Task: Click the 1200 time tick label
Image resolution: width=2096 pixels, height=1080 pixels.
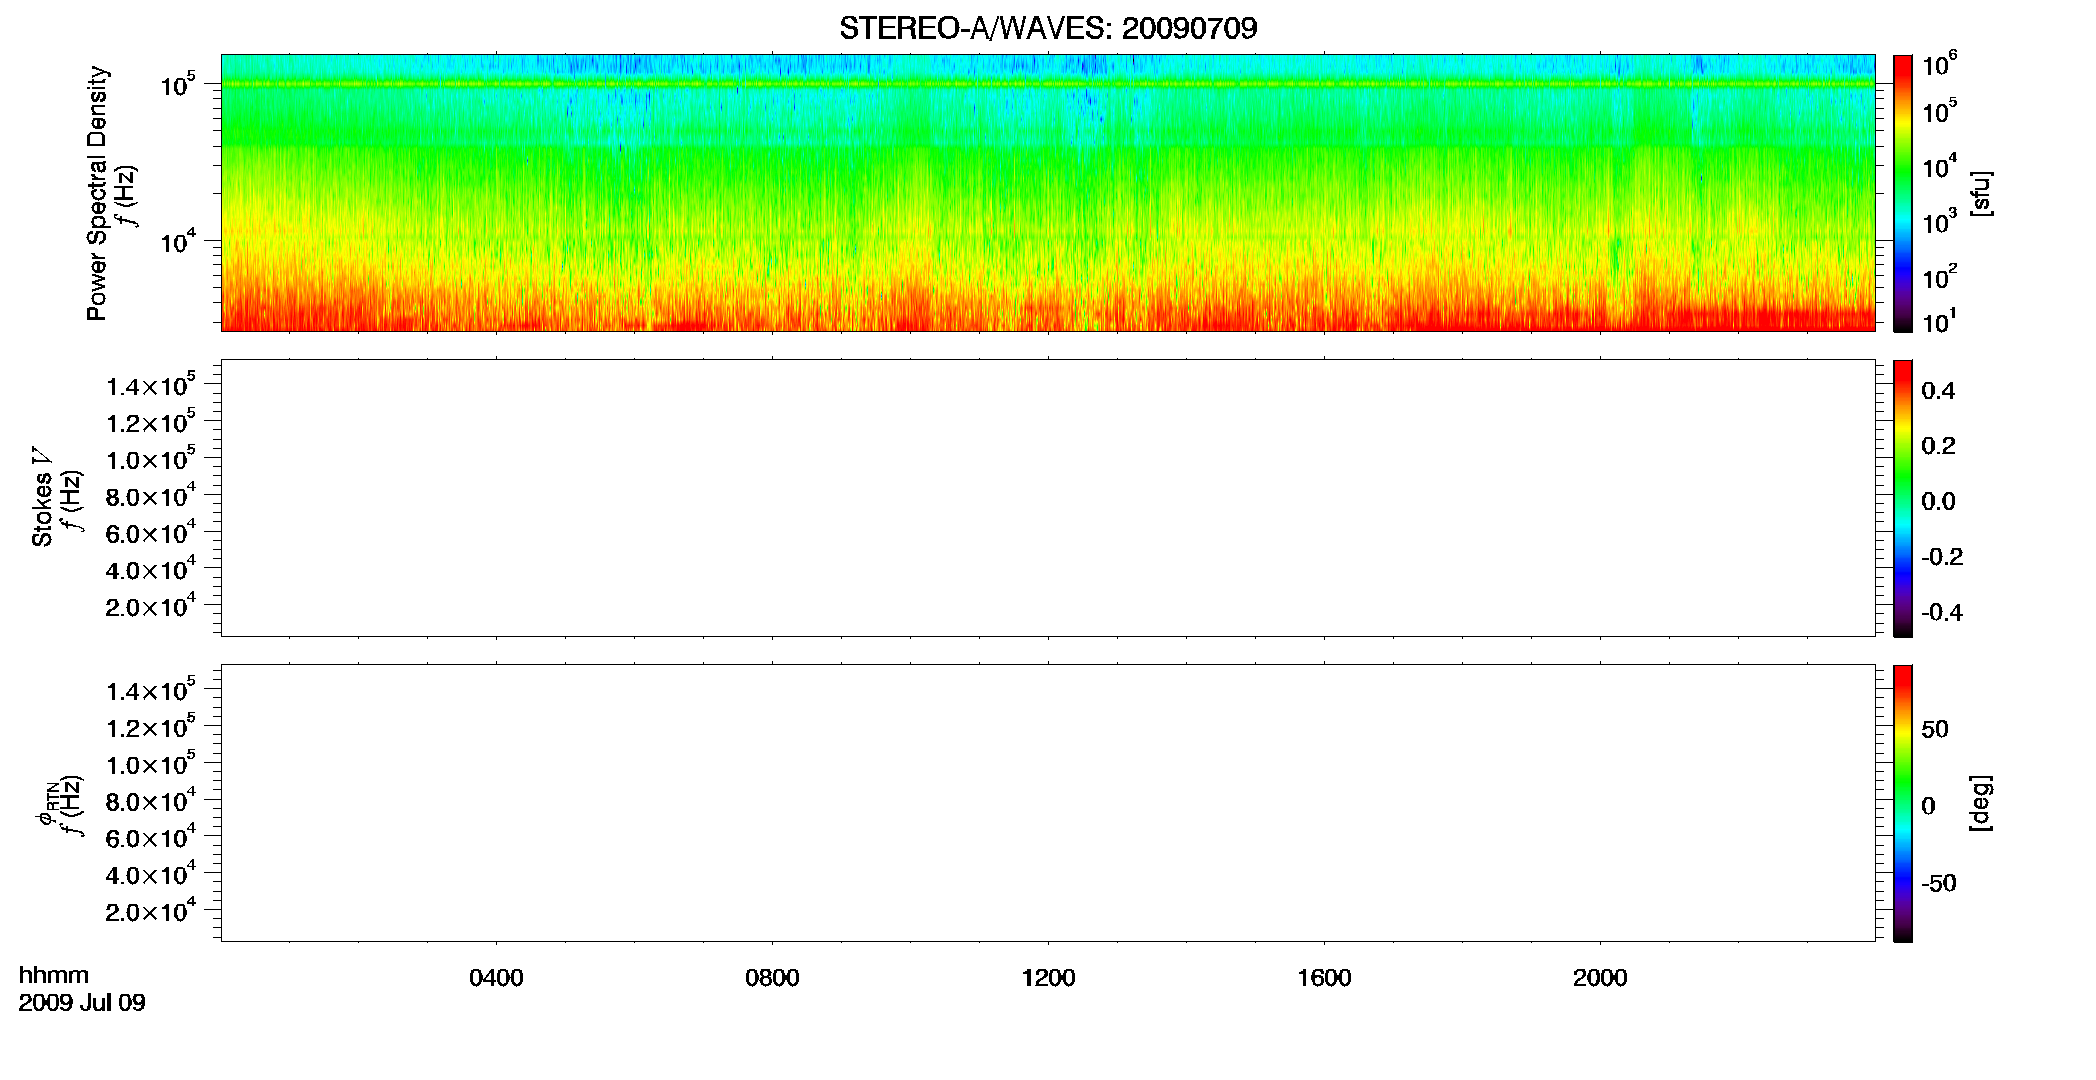Action: click(1048, 978)
